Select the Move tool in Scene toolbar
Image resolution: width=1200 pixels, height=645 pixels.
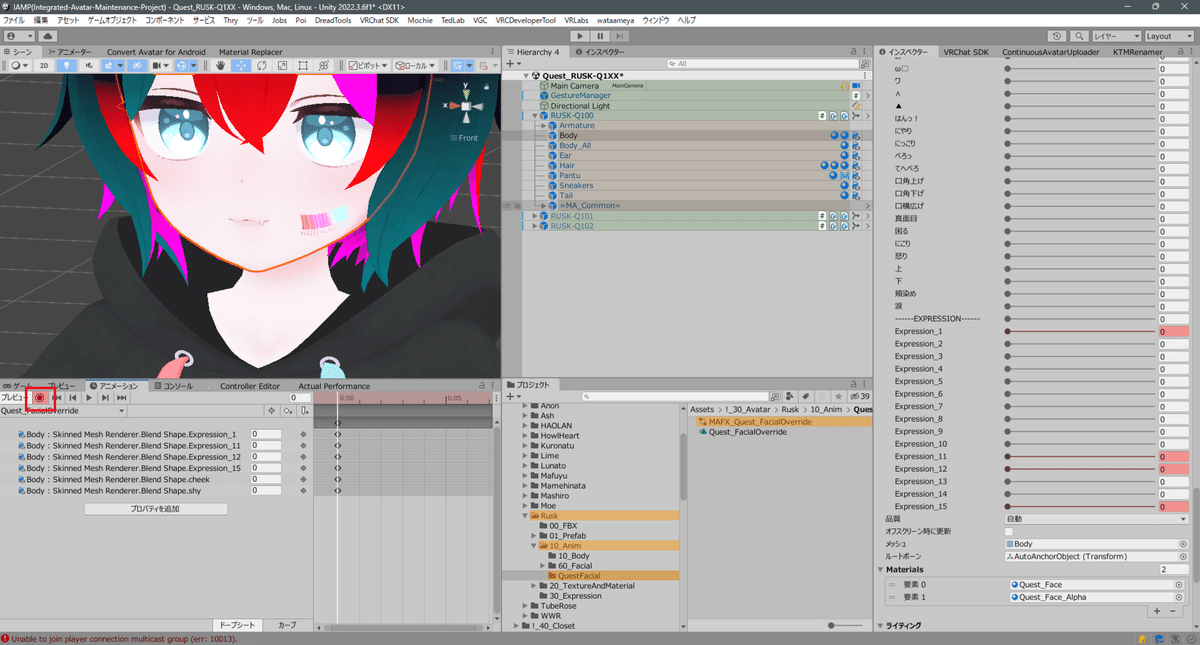click(x=241, y=65)
